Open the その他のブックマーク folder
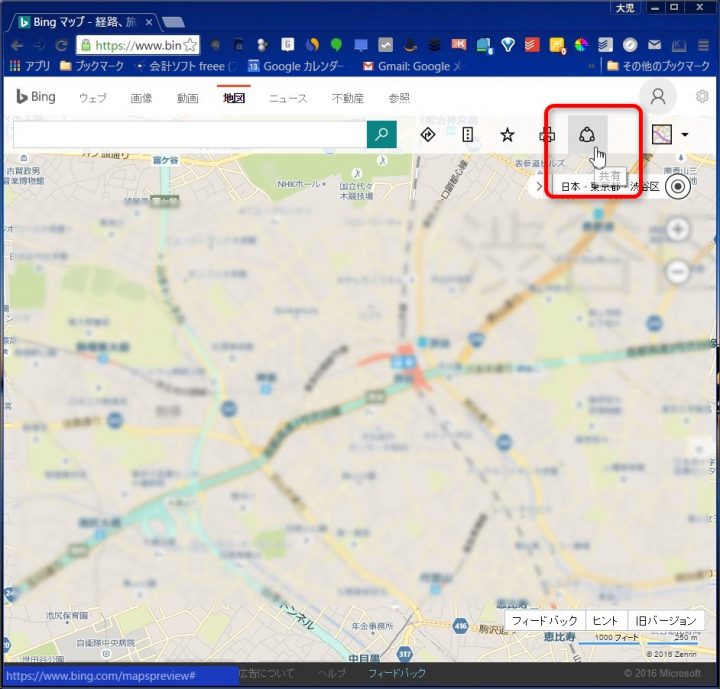The width and height of the screenshot is (720, 689). click(x=658, y=66)
